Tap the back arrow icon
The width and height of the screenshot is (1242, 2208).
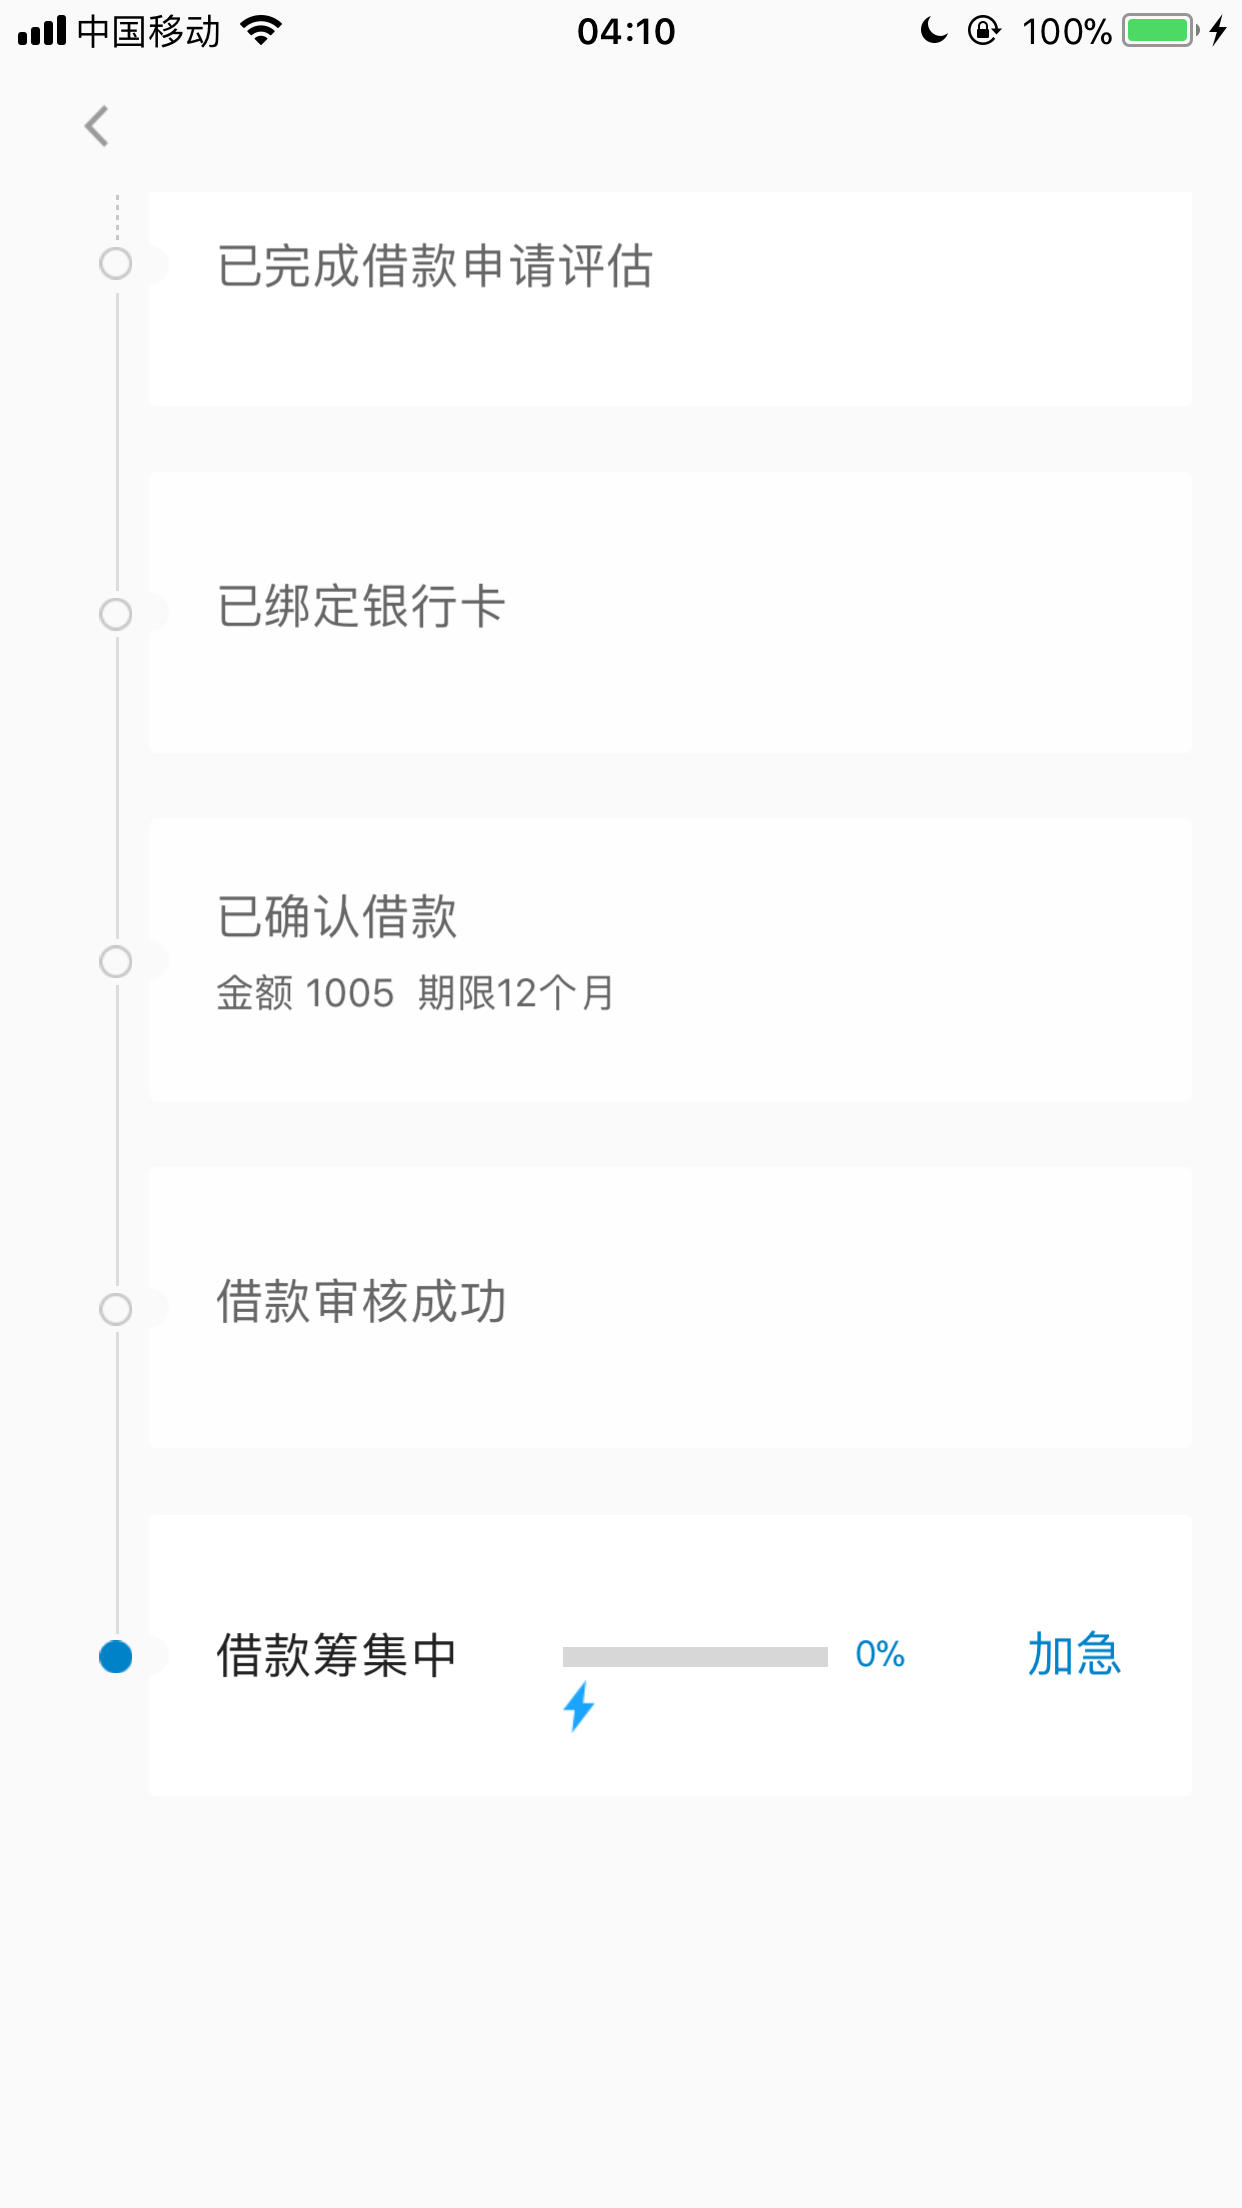pos(97,126)
